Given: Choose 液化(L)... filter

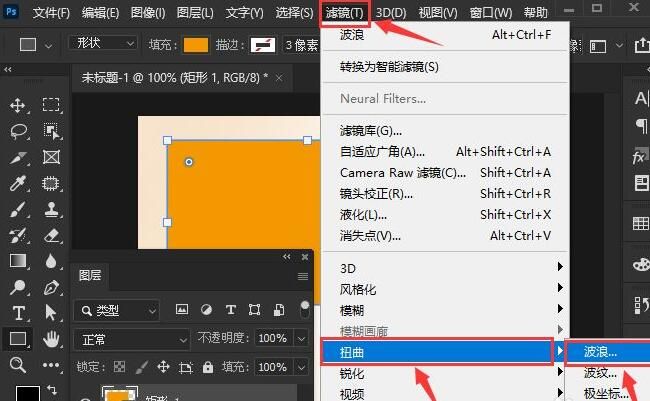Looking at the screenshot, I should pyautogui.click(x=445, y=215).
